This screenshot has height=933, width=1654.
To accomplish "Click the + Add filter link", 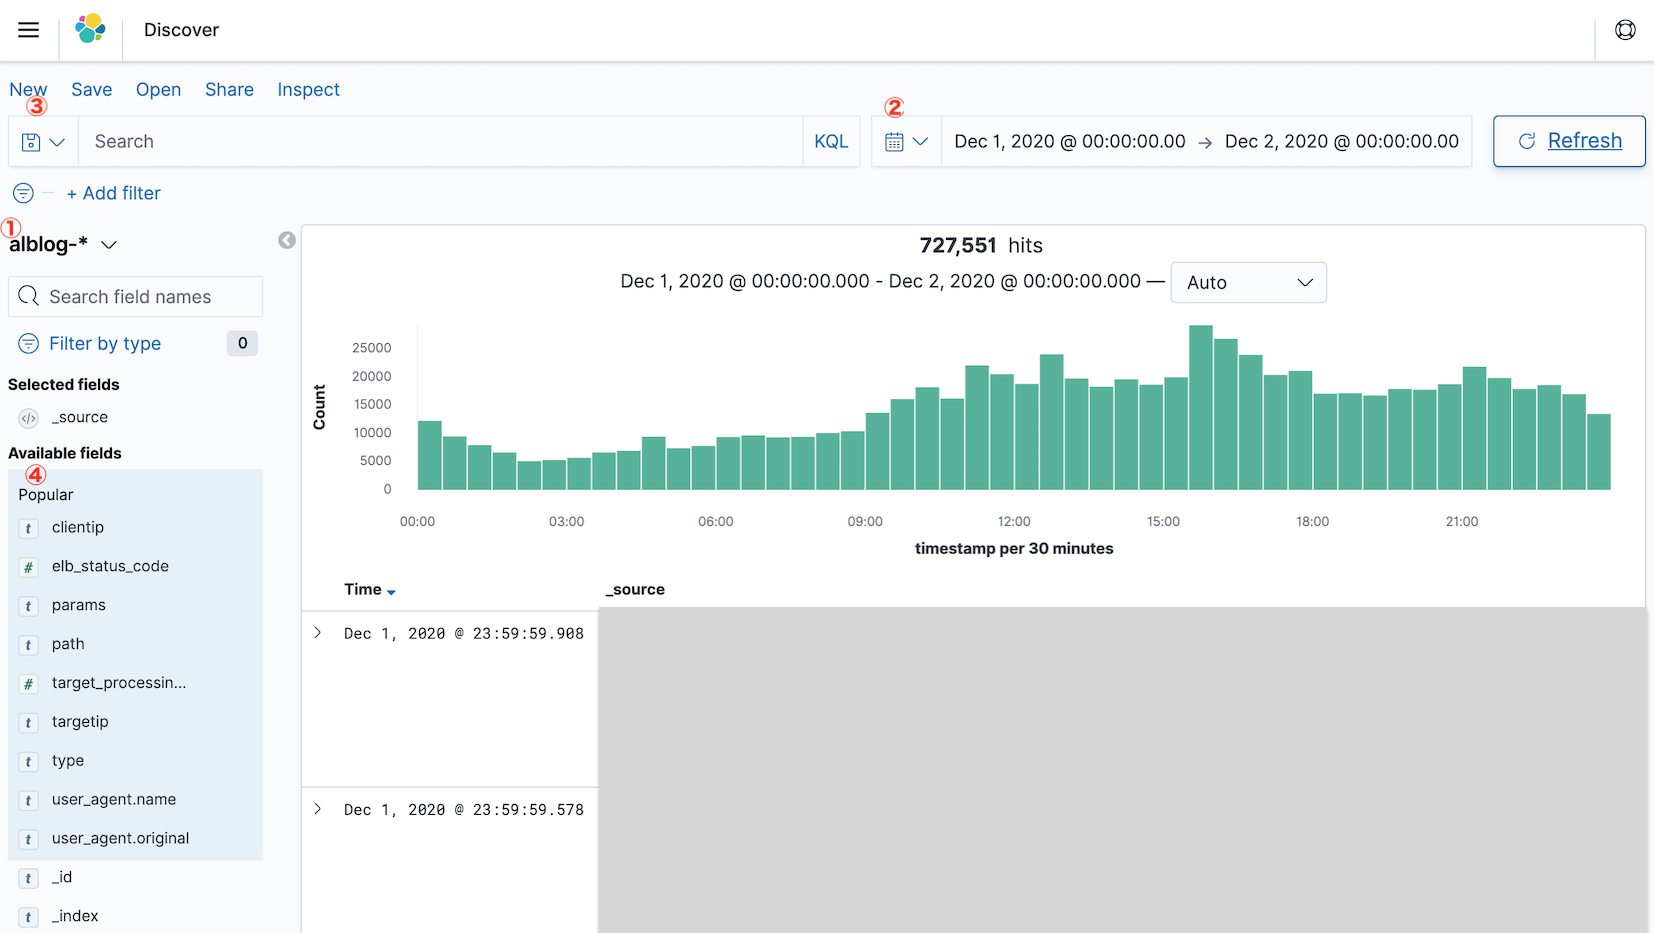I will pos(113,193).
